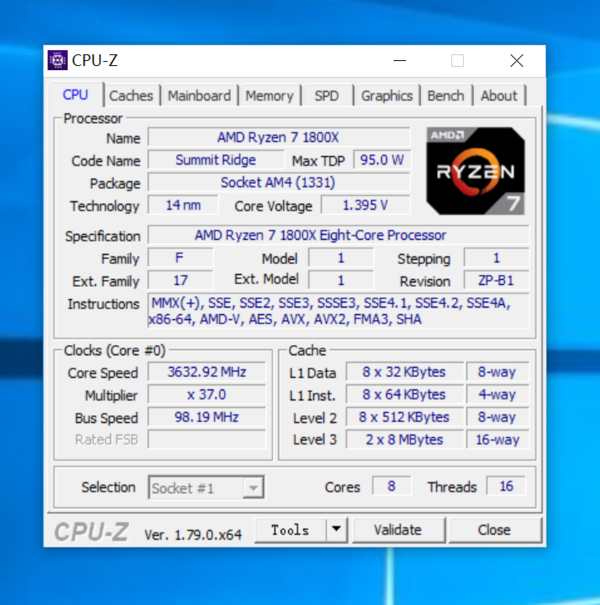Click the Specification field Eight-Core Processor
The height and width of the screenshot is (605, 600).
[x=338, y=235]
